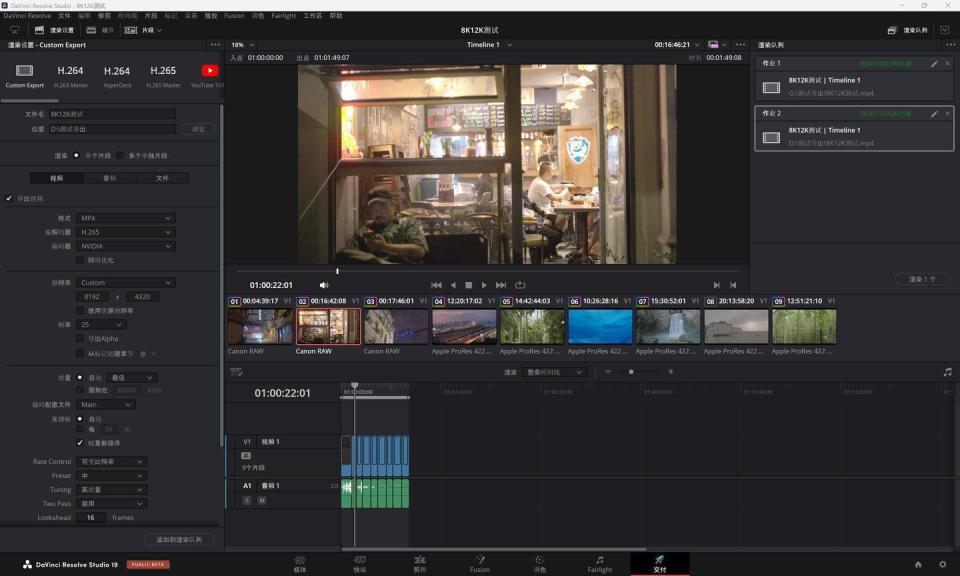Uncheck the Export Video checkbox
This screenshot has width=960, height=576.
click(9, 198)
